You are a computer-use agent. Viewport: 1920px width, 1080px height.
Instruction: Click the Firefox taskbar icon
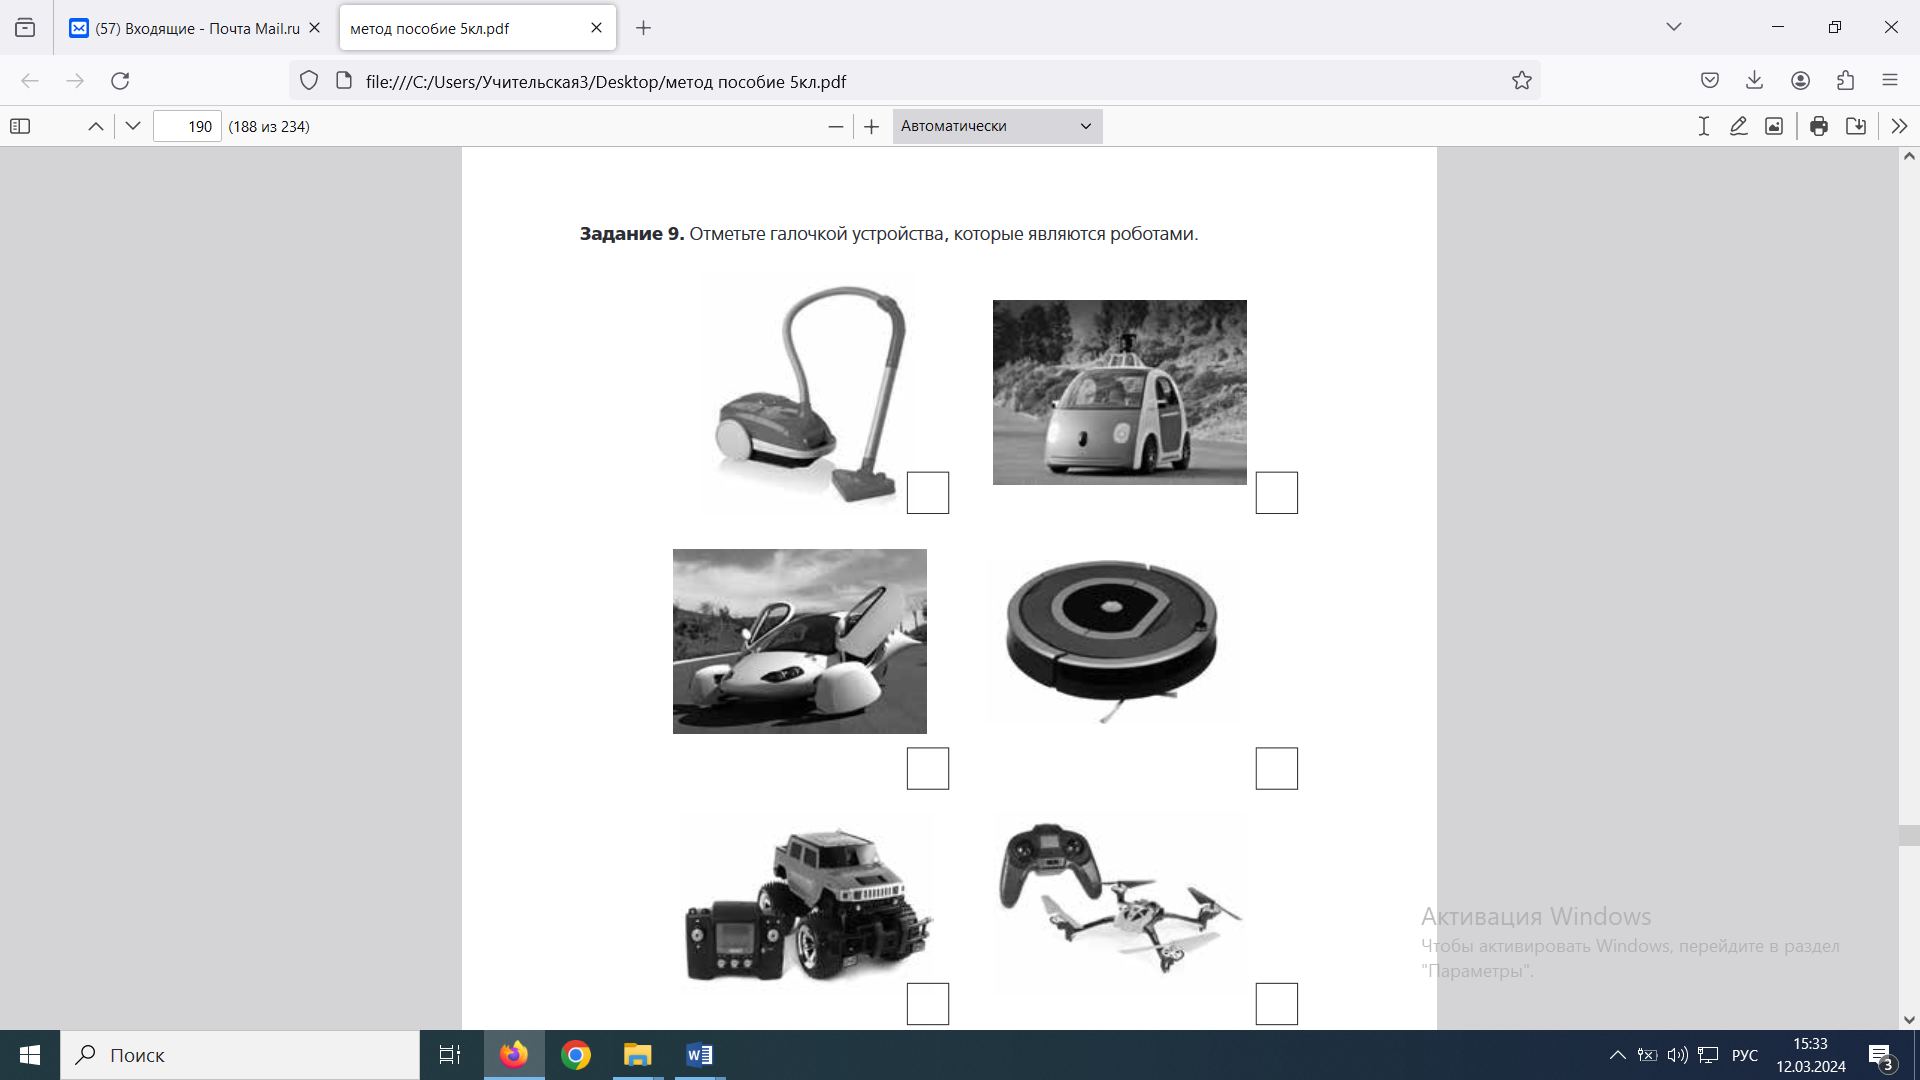click(514, 1055)
